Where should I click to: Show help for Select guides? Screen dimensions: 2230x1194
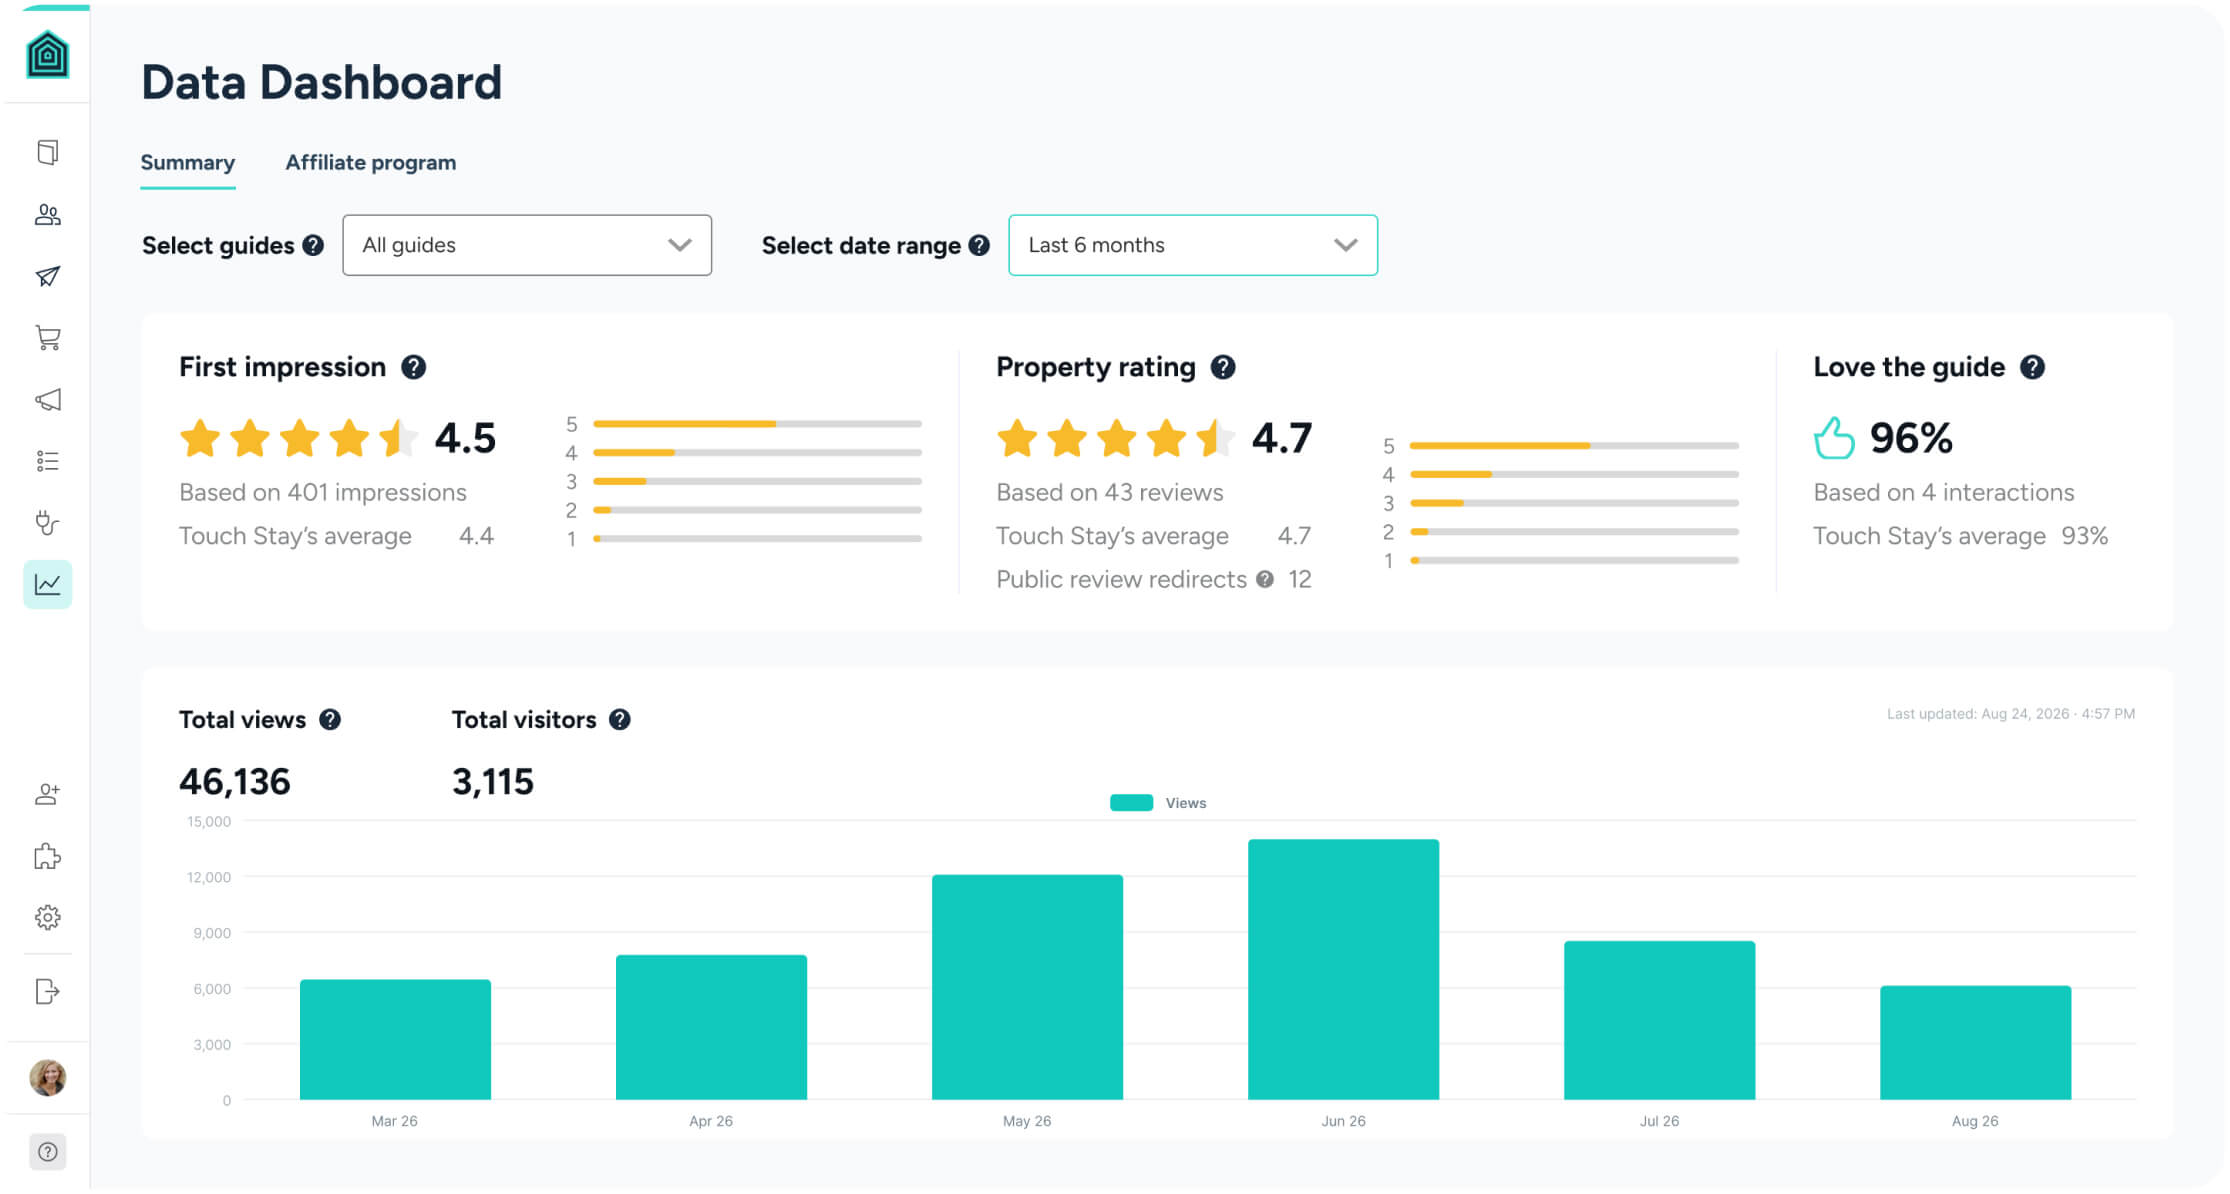pos(313,245)
